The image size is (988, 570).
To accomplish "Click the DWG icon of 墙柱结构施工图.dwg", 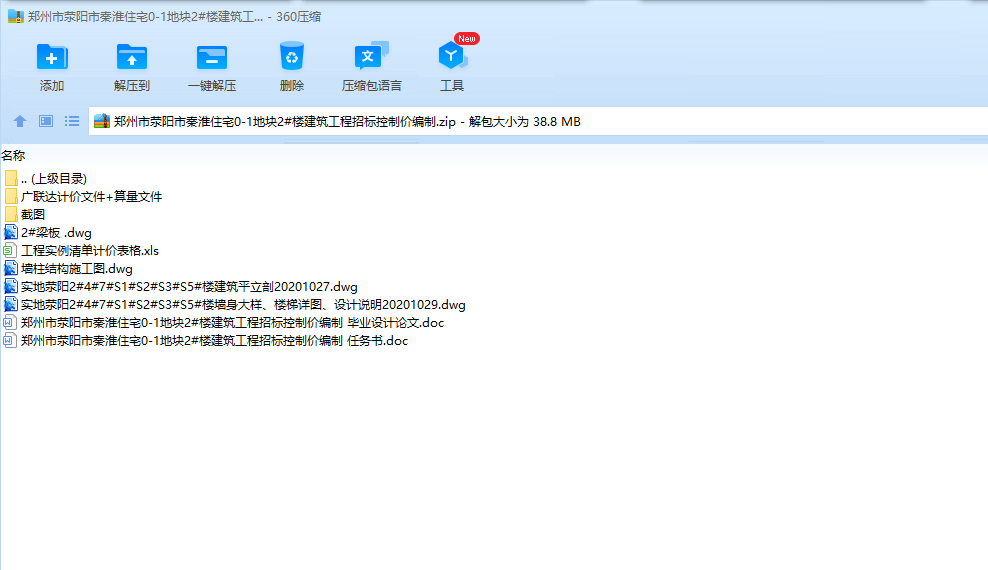I will [x=11, y=268].
